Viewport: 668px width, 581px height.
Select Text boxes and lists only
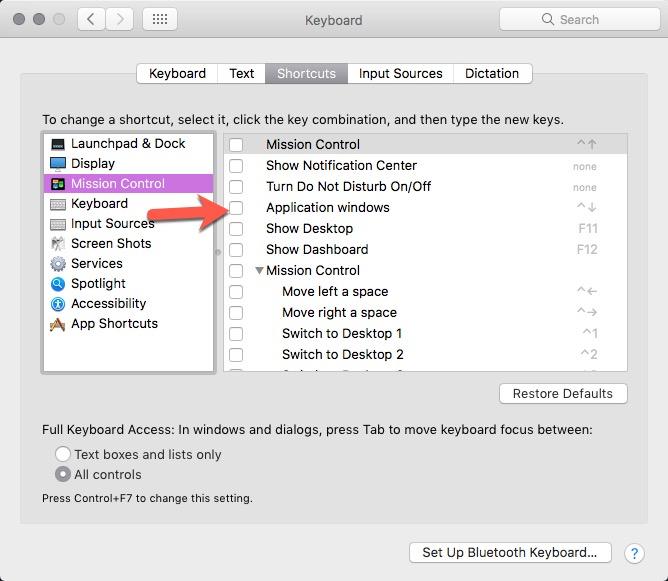pyautogui.click(x=63, y=454)
